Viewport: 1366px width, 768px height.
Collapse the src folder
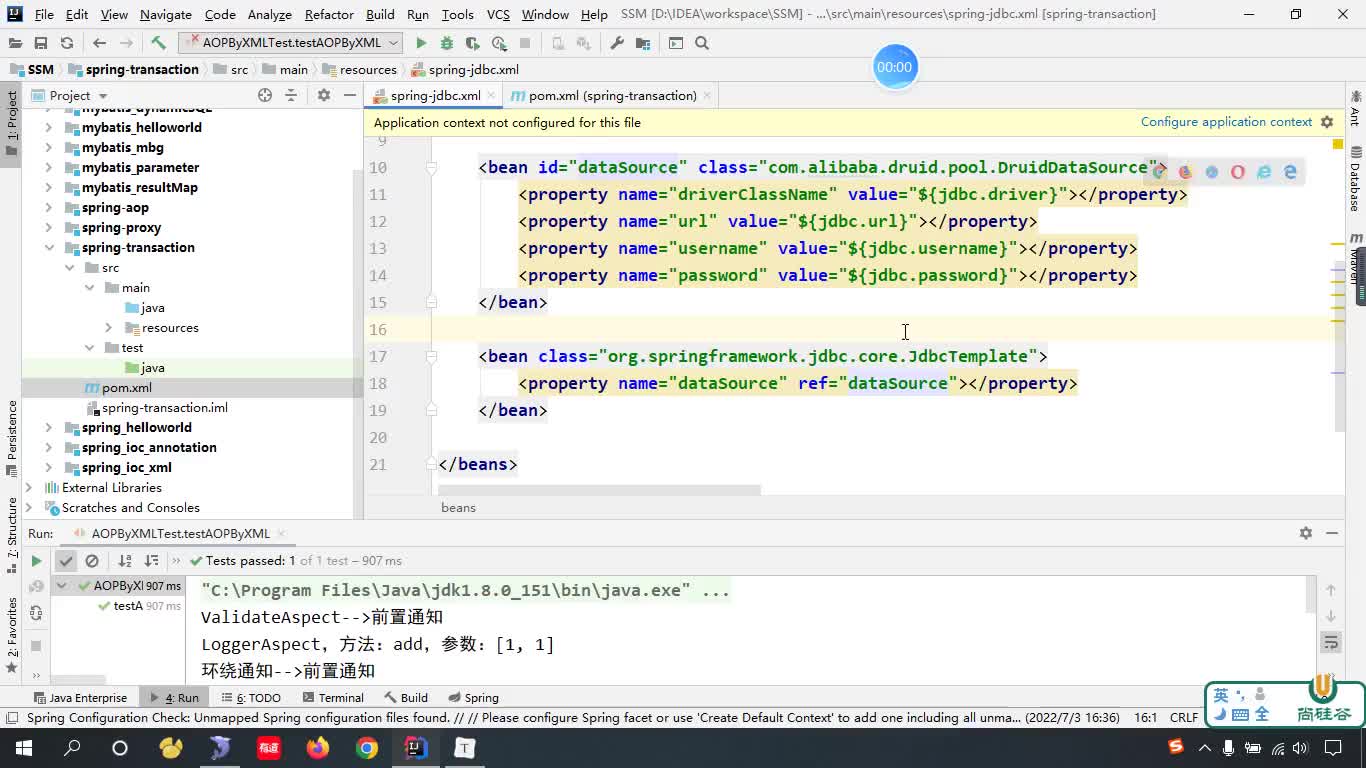[69, 268]
